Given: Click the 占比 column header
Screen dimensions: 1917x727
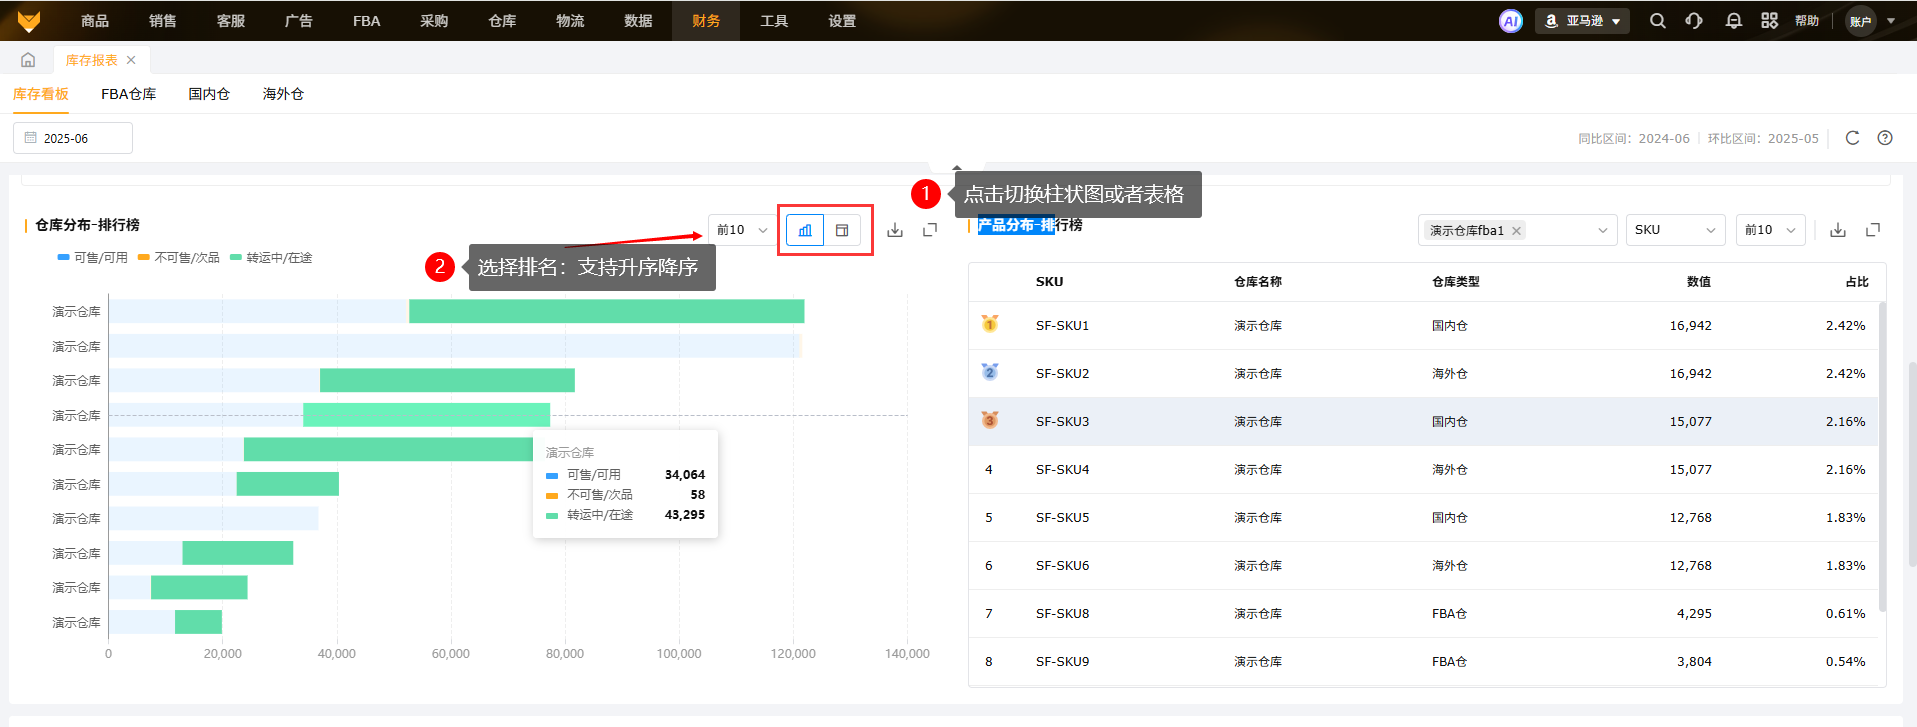Looking at the screenshot, I should click(x=1857, y=282).
